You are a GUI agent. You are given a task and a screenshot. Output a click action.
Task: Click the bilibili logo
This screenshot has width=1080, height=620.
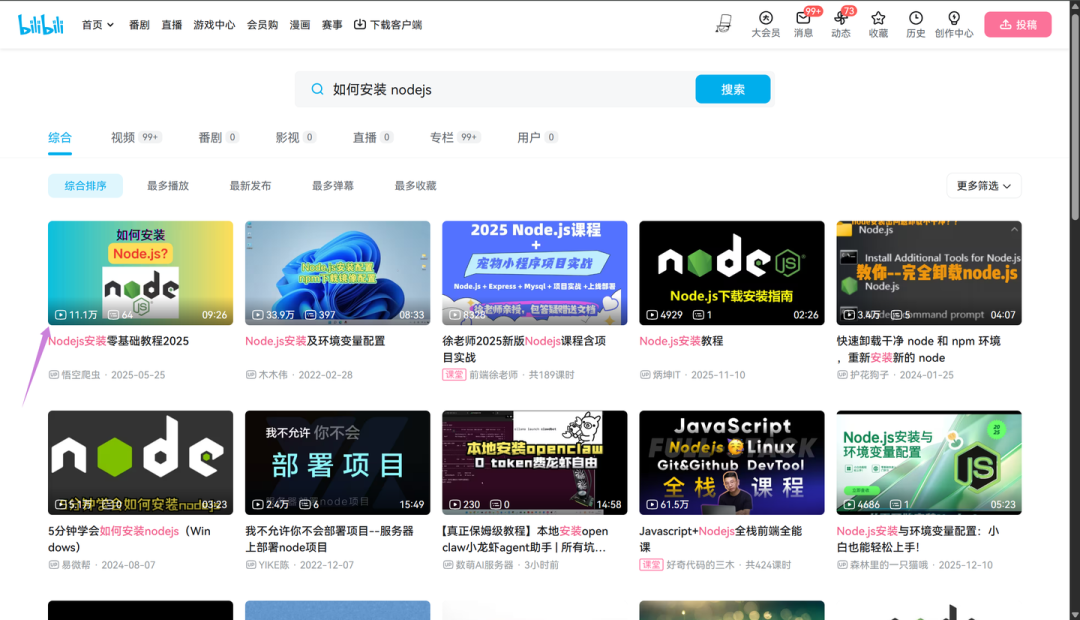[40, 24]
